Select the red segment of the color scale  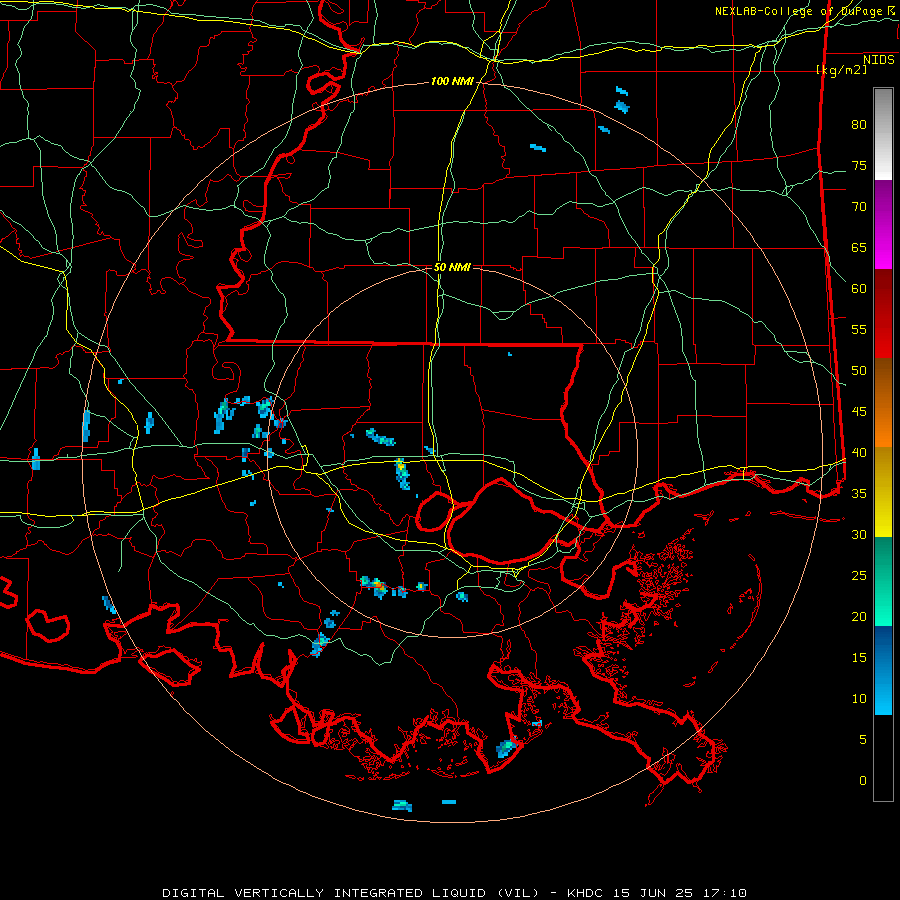pos(883,314)
